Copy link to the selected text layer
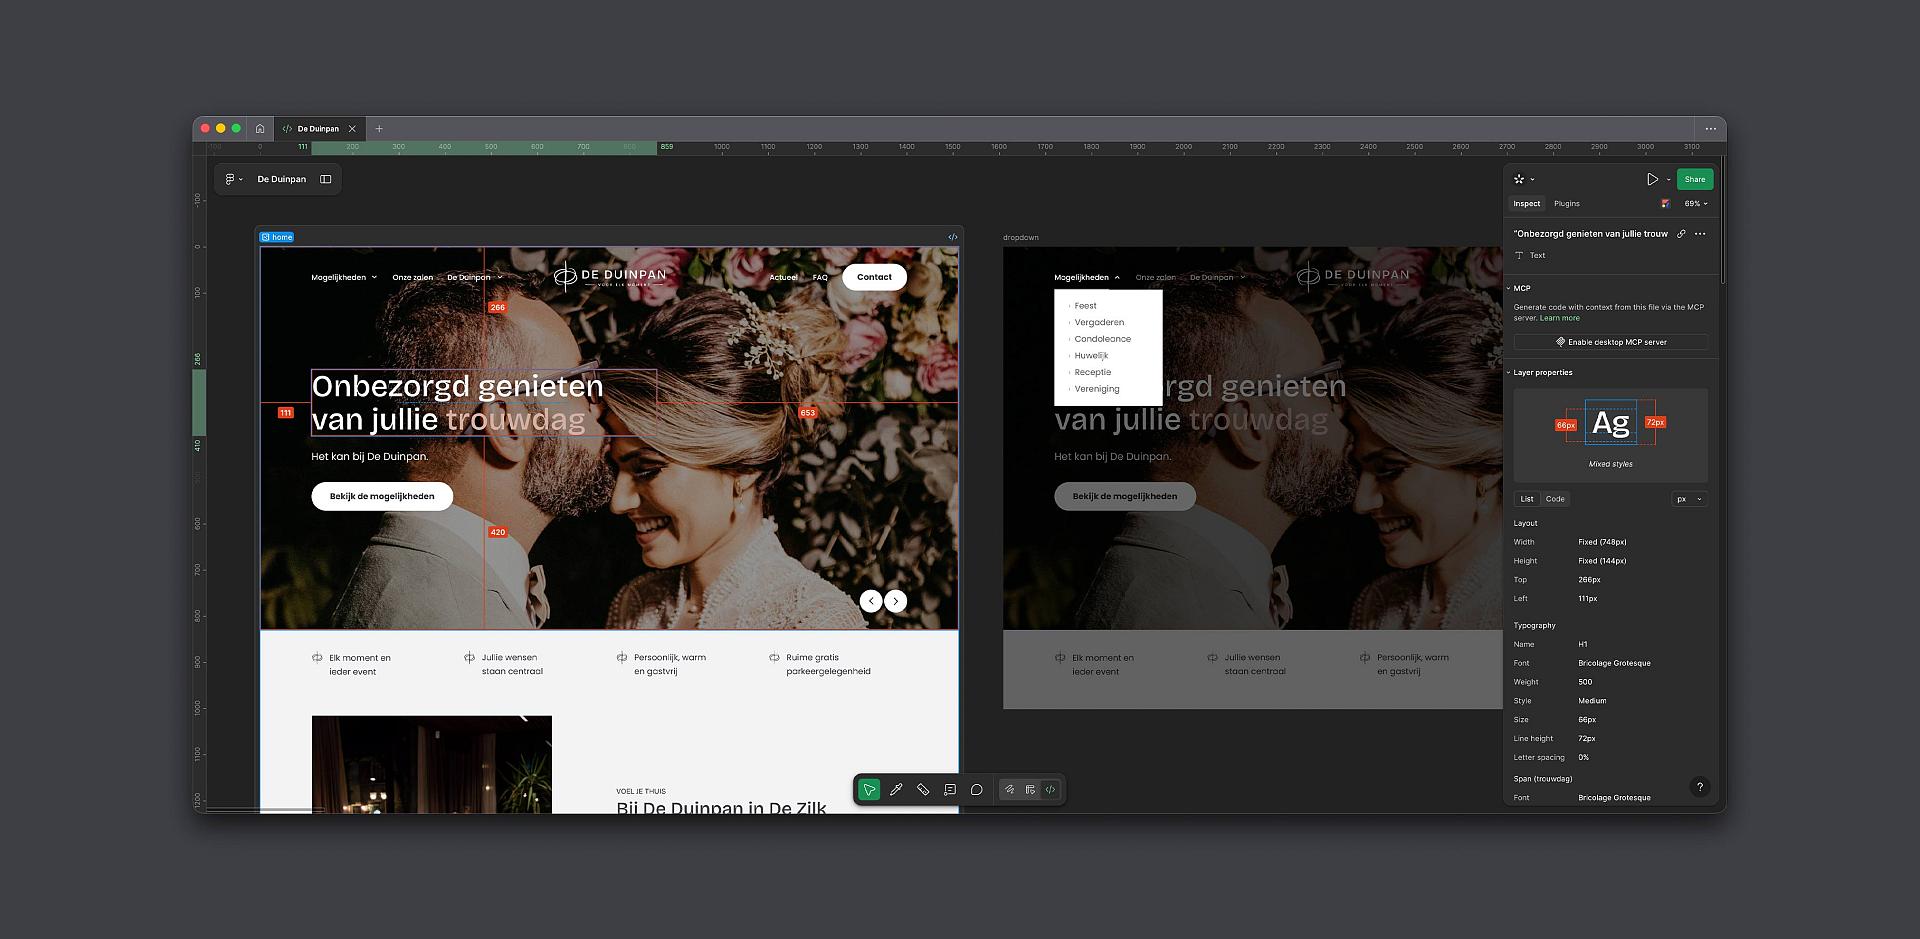 [x=1681, y=234]
